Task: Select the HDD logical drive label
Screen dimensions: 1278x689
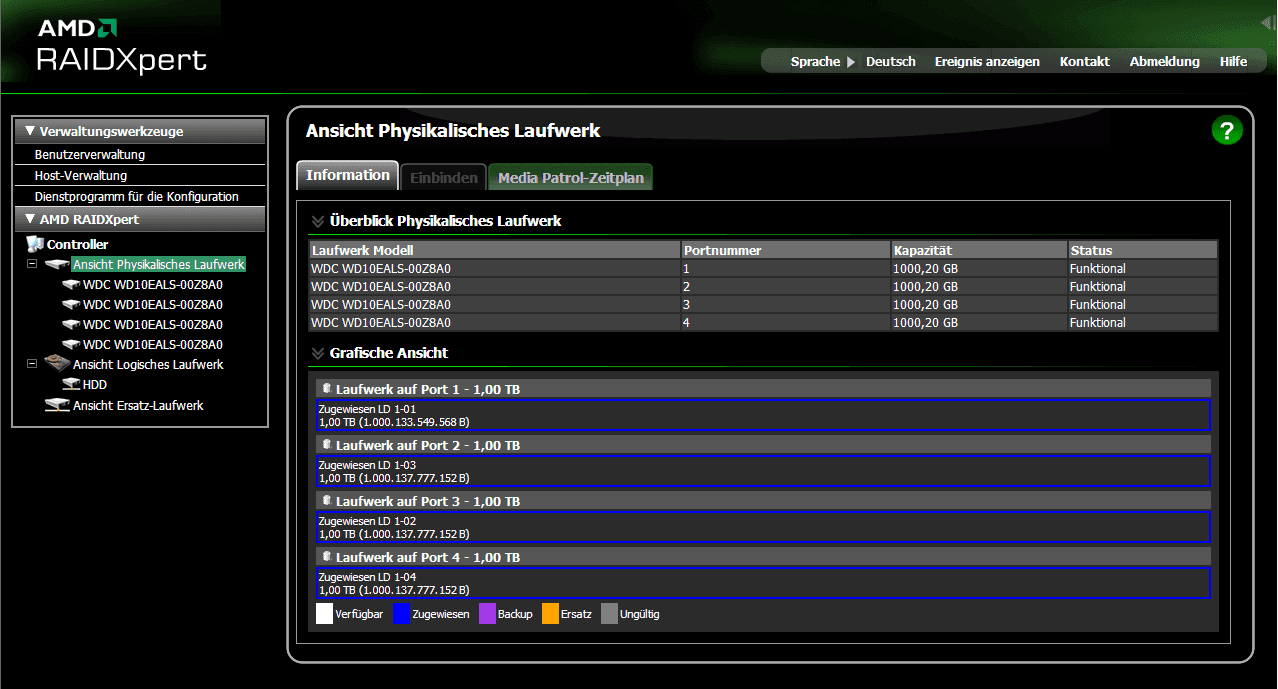Action: [95, 385]
